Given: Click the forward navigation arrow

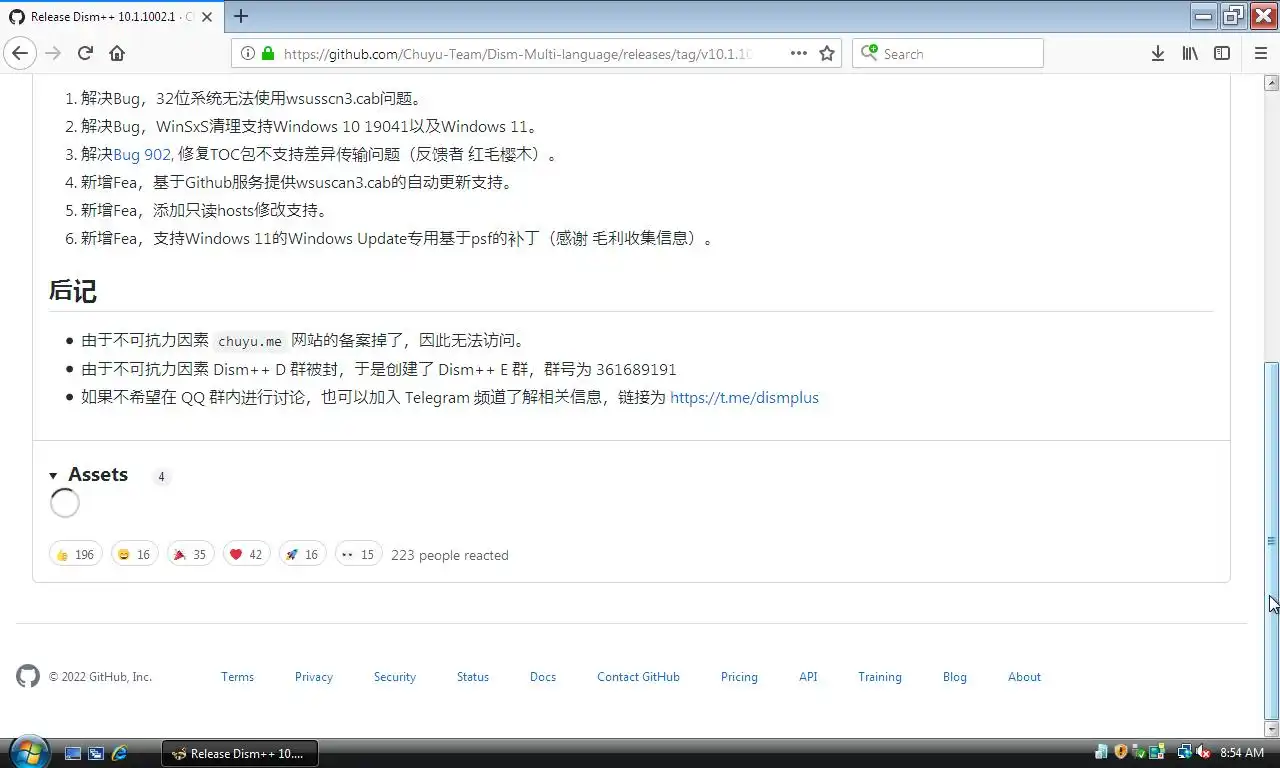Looking at the screenshot, I should pyautogui.click(x=53, y=54).
